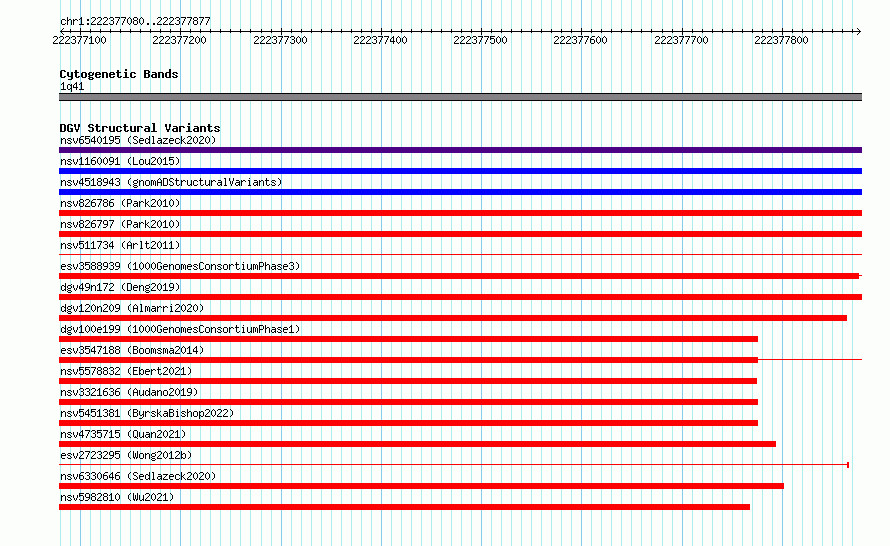890x546 pixels.
Task: Click the red dgv100e199 variant bar
Action: coord(409,339)
